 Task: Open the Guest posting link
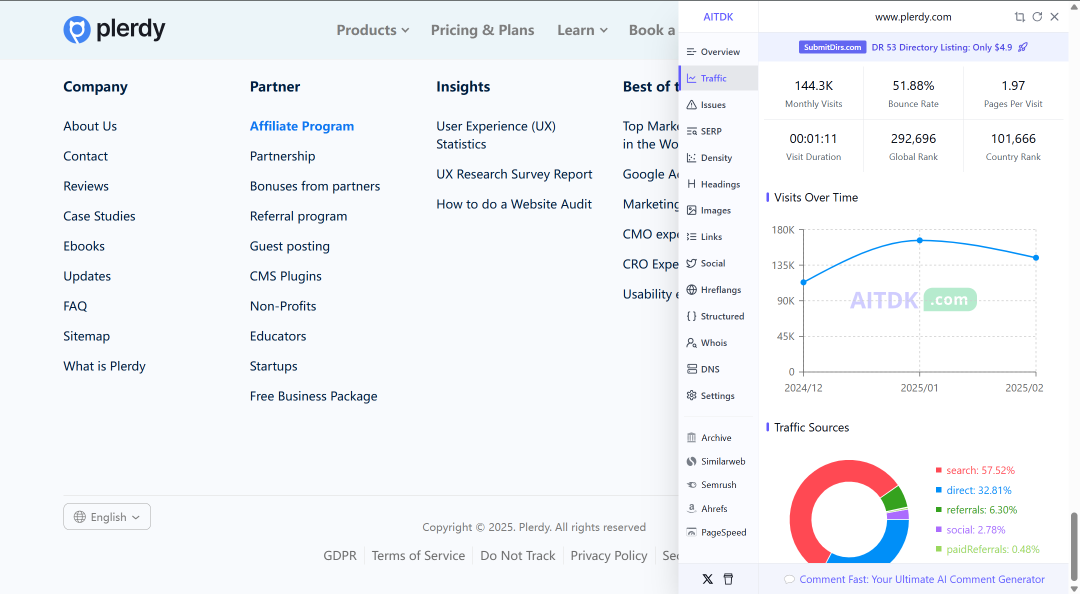pyautogui.click(x=289, y=246)
